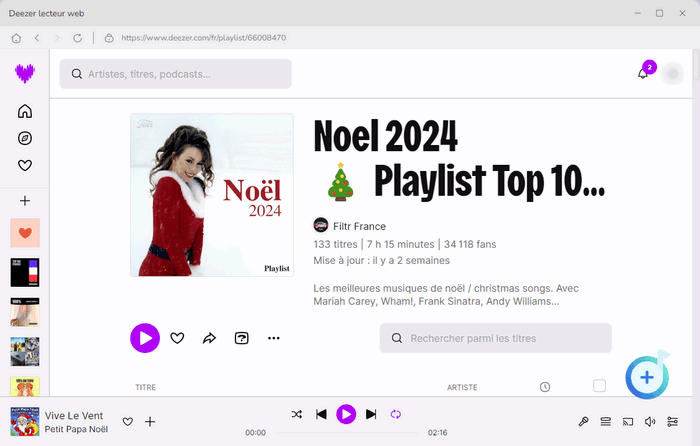Open the playlist more options menu
Screen dimensions: 700x446
[274, 338]
